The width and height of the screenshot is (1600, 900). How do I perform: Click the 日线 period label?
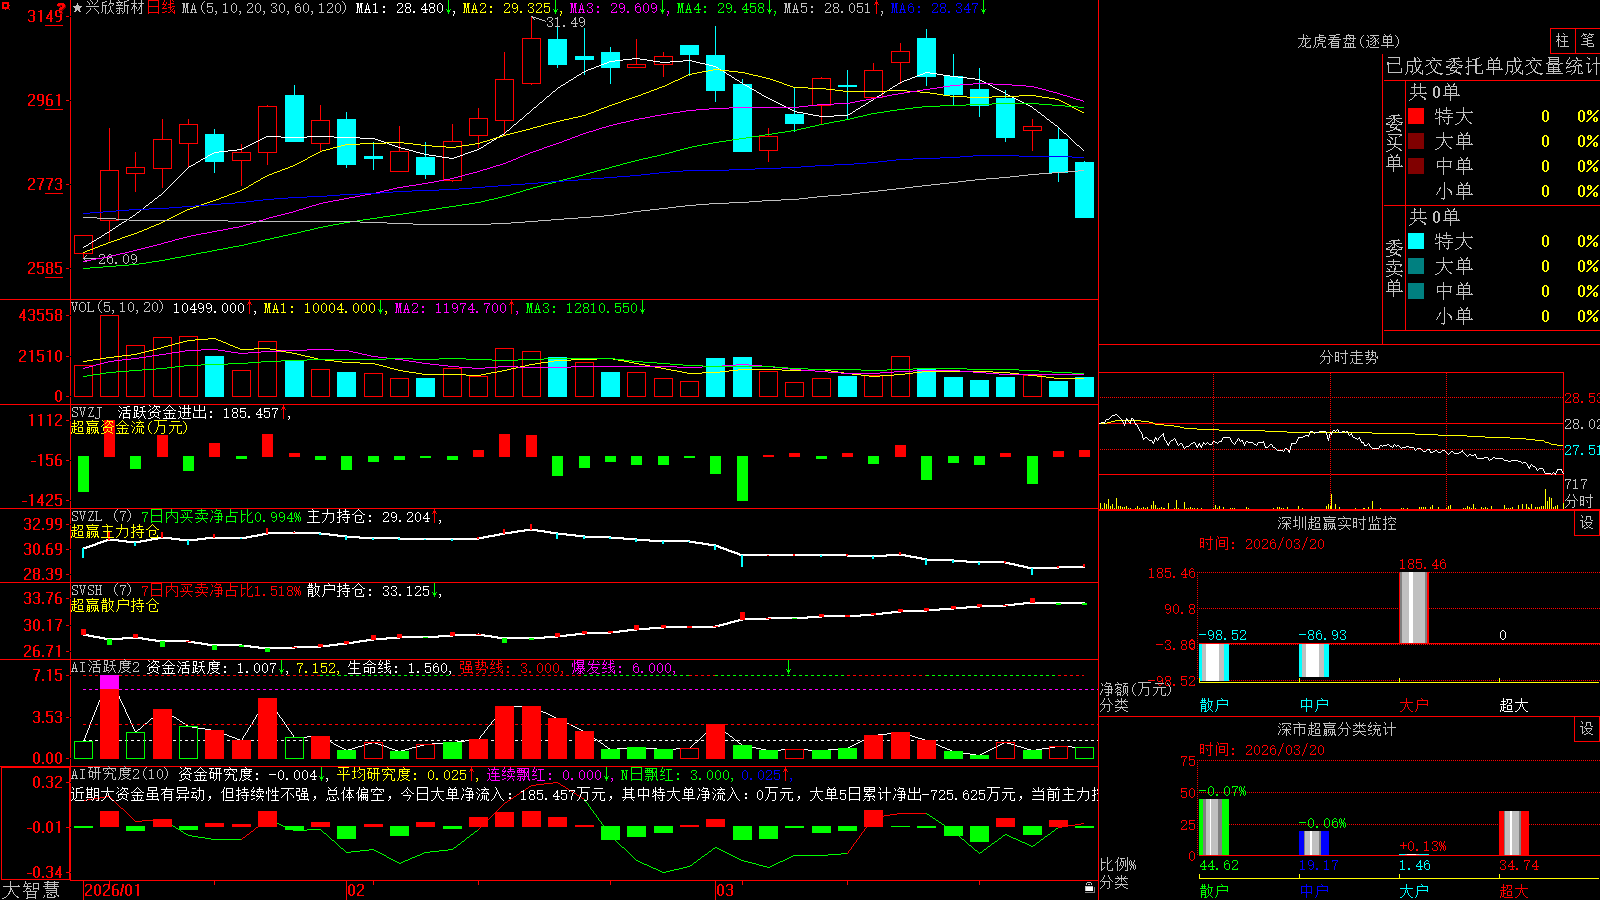[x=161, y=8]
